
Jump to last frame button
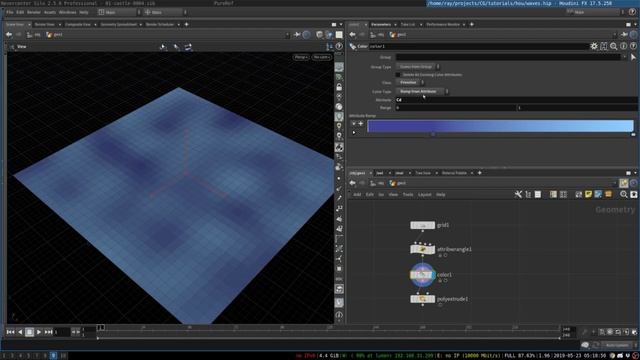(48, 332)
